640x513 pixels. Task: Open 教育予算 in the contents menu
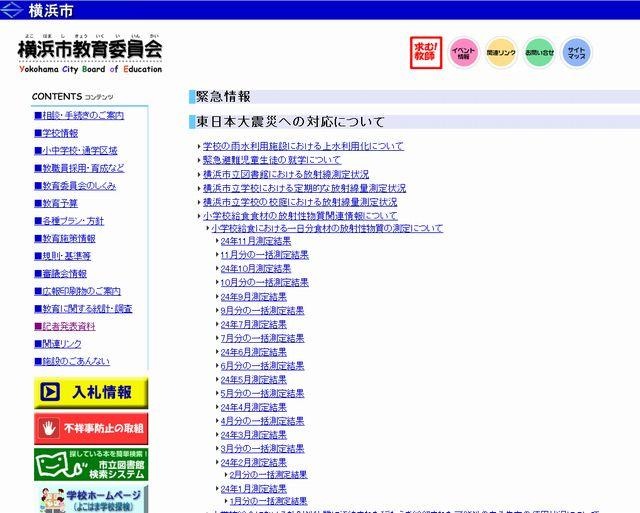point(56,203)
